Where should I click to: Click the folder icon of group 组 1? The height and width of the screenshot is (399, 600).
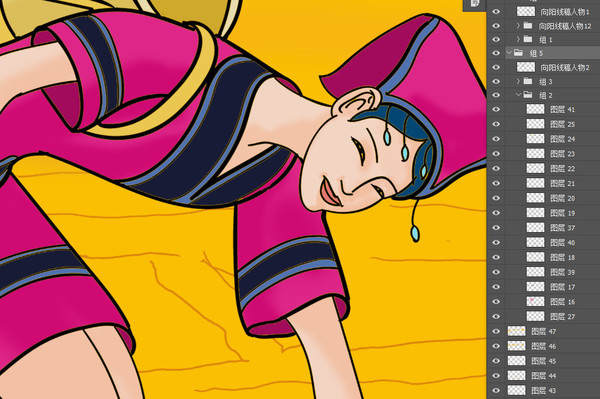[x=528, y=39]
